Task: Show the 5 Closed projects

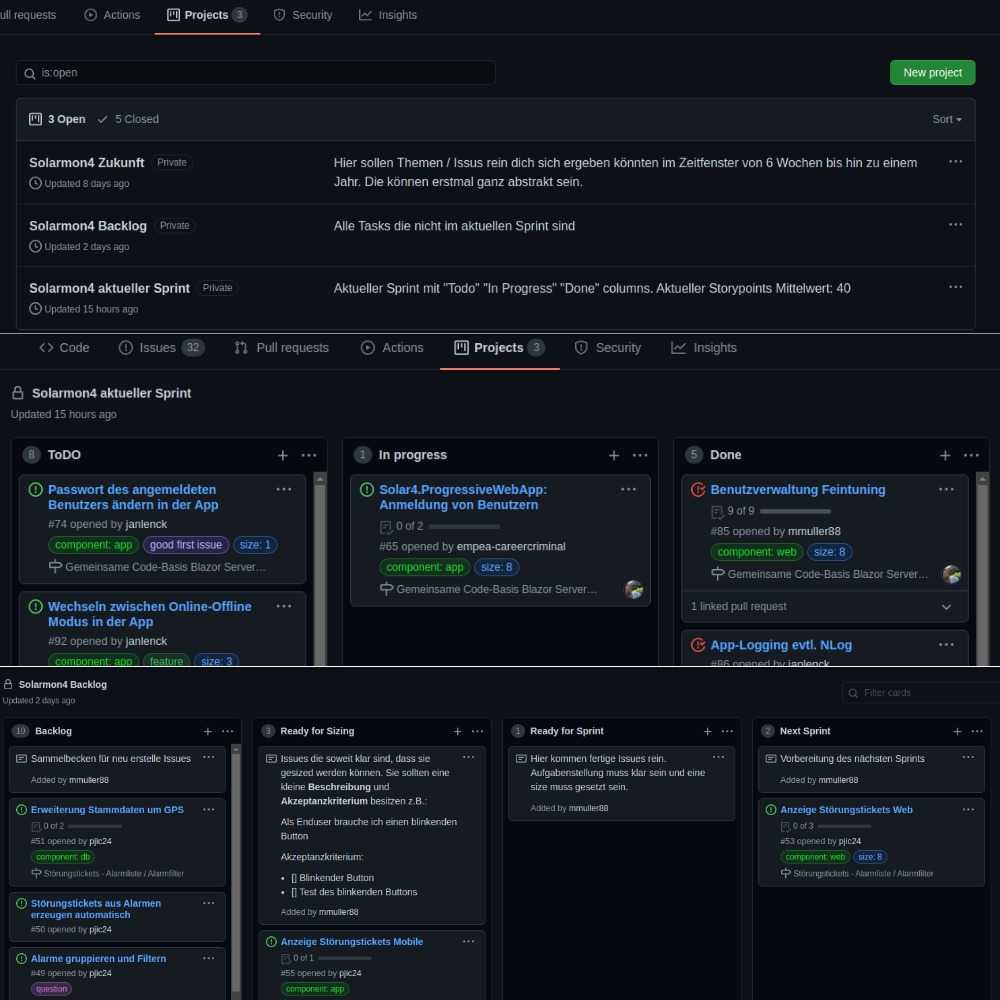Action: (x=128, y=119)
